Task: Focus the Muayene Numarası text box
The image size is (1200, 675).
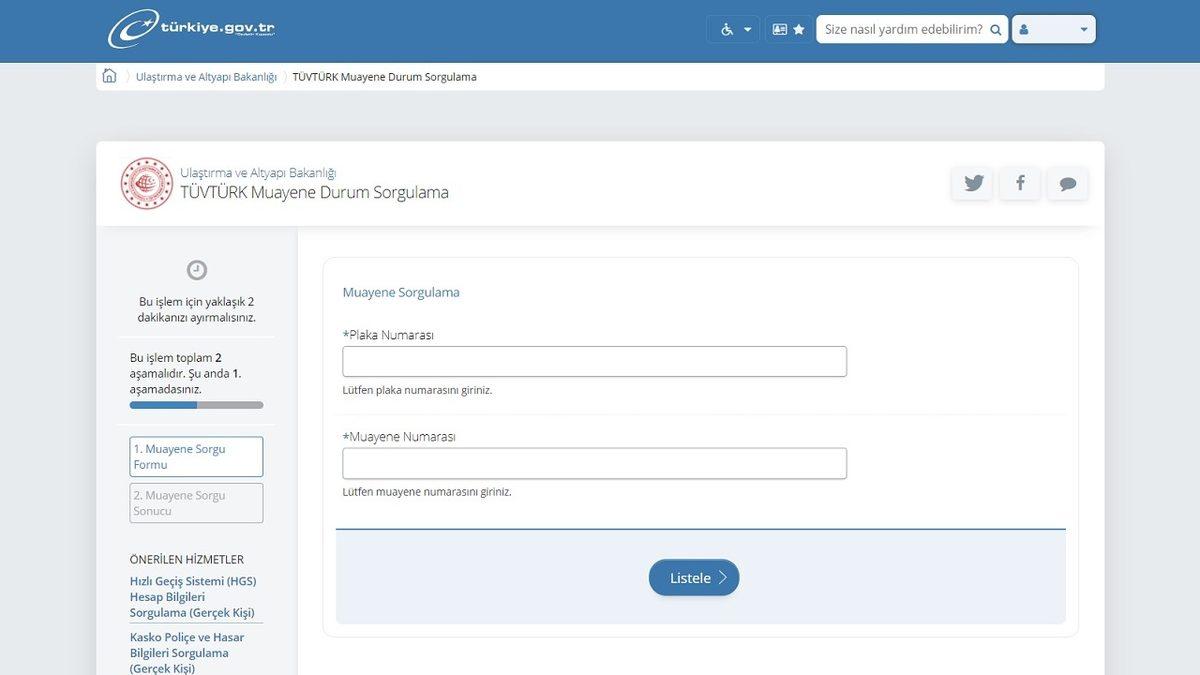Action: coord(594,463)
